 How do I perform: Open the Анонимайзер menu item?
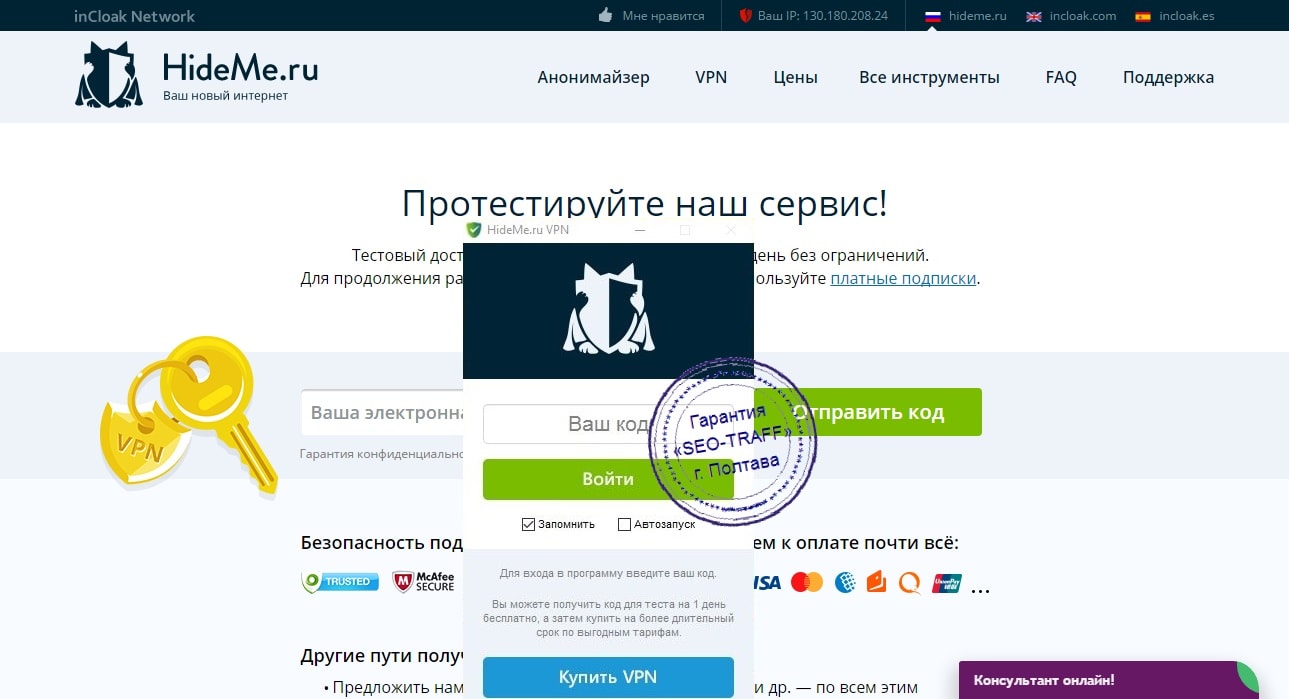tap(593, 77)
